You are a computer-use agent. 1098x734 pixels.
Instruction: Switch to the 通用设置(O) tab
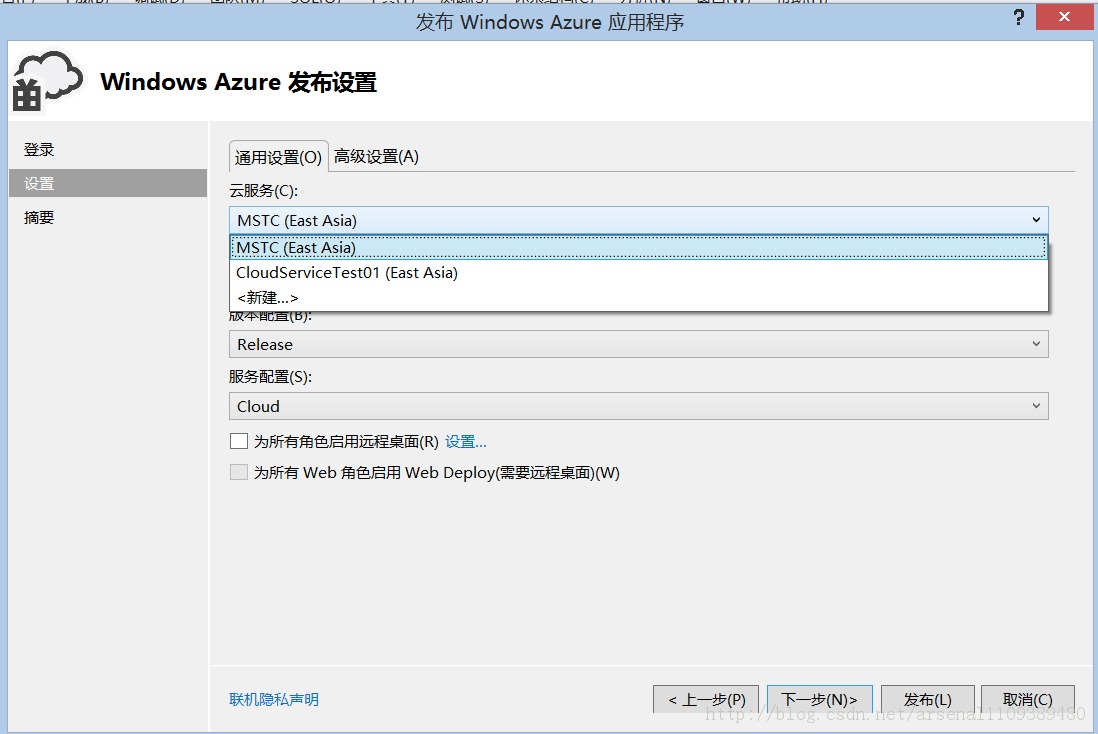(x=278, y=157)
